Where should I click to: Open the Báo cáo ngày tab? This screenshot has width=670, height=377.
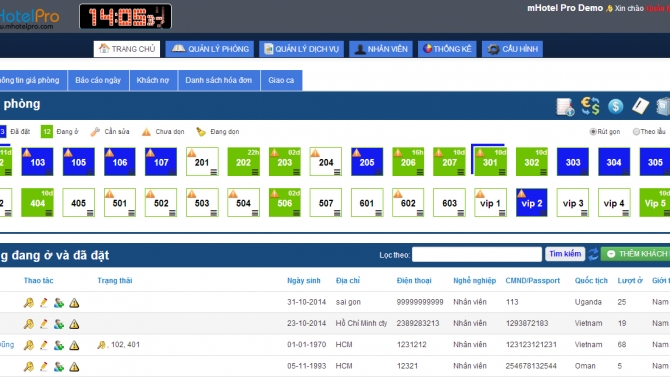click(98, 80)
